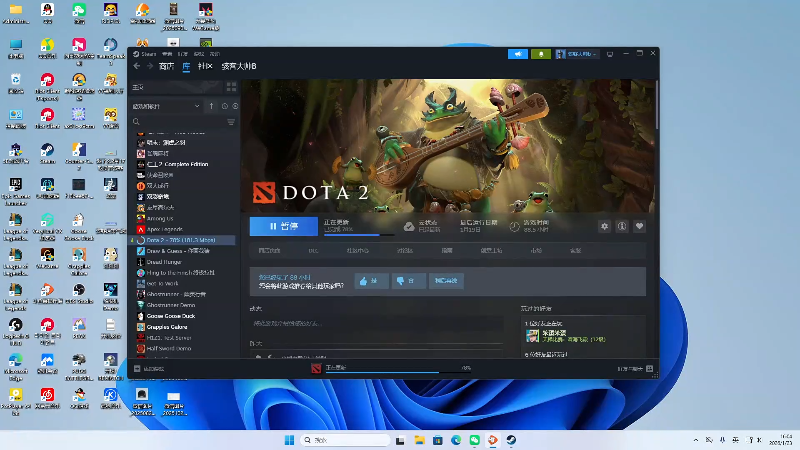
Task: Click the library search field
Action: (178, 122)
